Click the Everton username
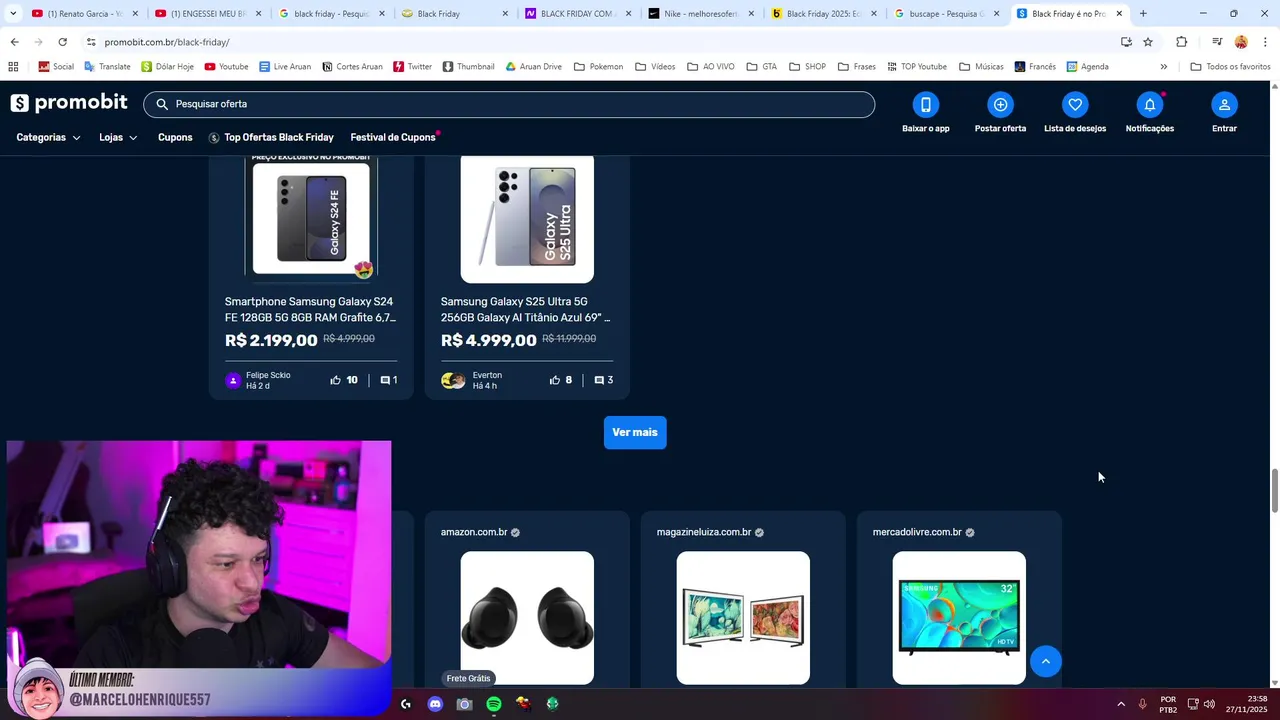 pyautogui.click(x=487, y=375)
